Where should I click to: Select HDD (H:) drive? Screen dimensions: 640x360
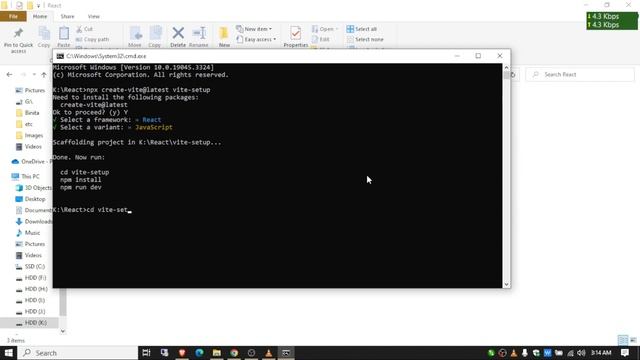(x=31, y=289)
